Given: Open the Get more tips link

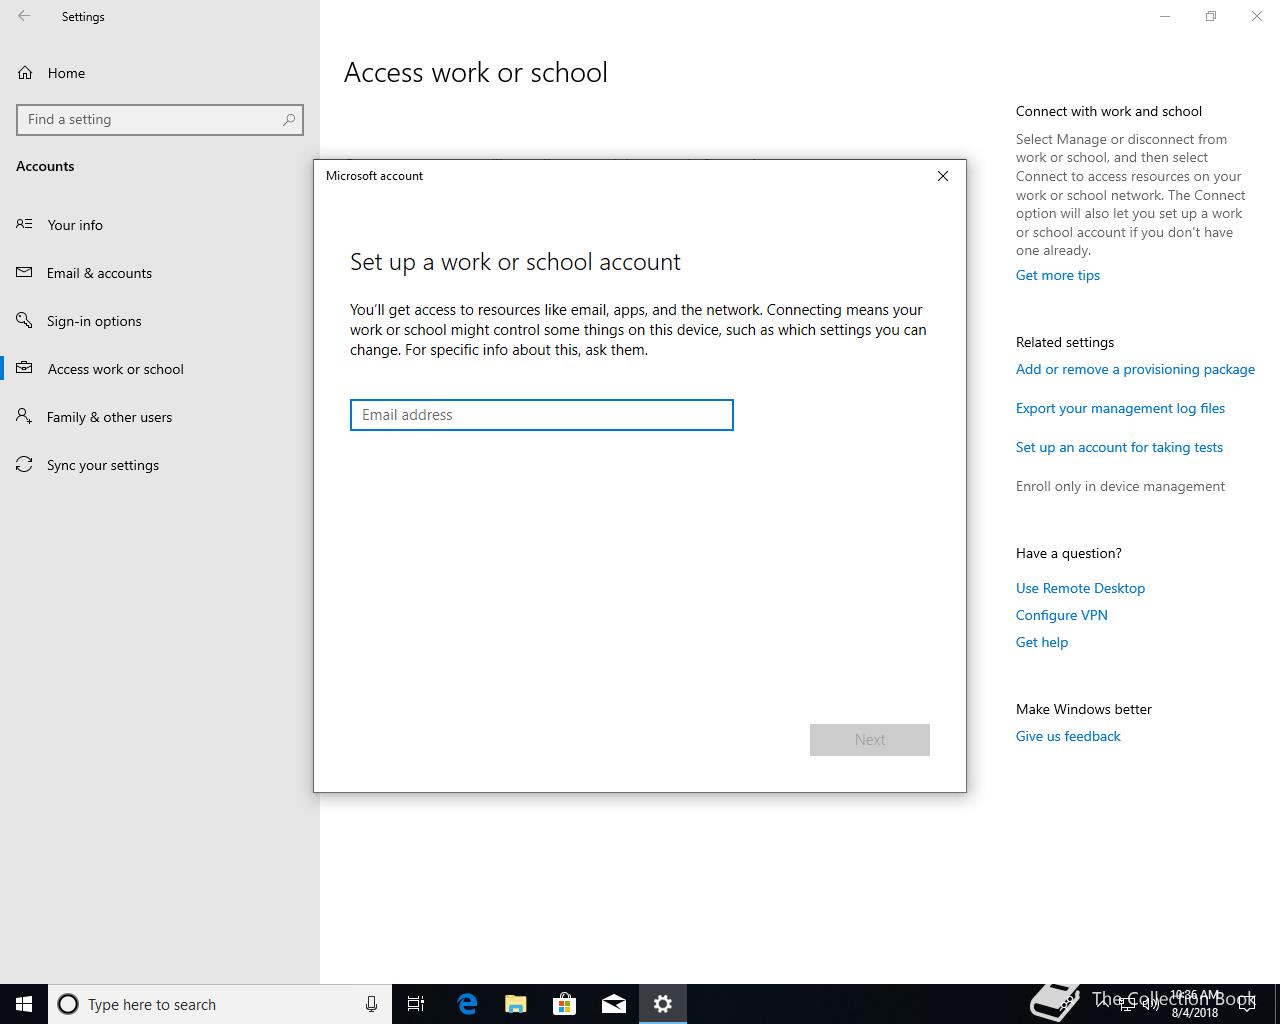Looking at the screenshot, I should (1057, 275).
